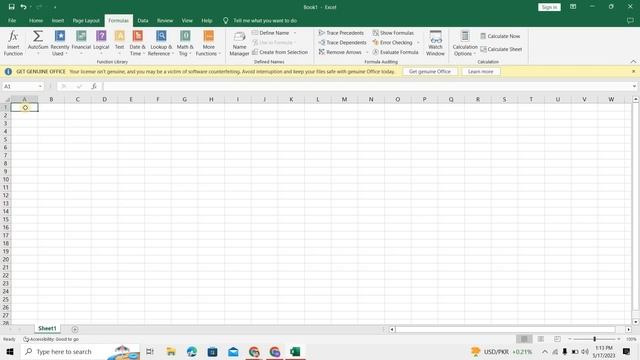The width and height of the screenshot is (640, 360).
Task: Click Trace Dependents
Action: 342,42
